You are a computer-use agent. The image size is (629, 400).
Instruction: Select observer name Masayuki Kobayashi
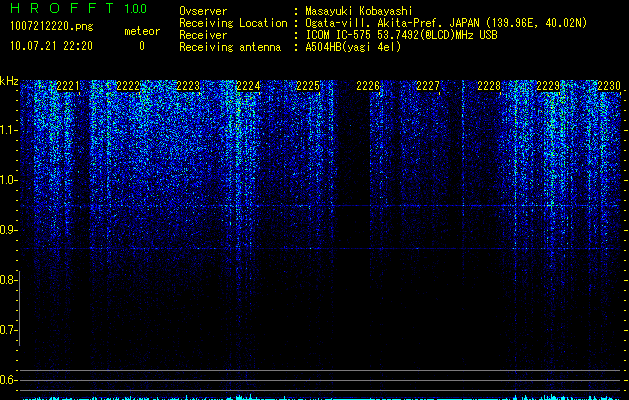359,11
